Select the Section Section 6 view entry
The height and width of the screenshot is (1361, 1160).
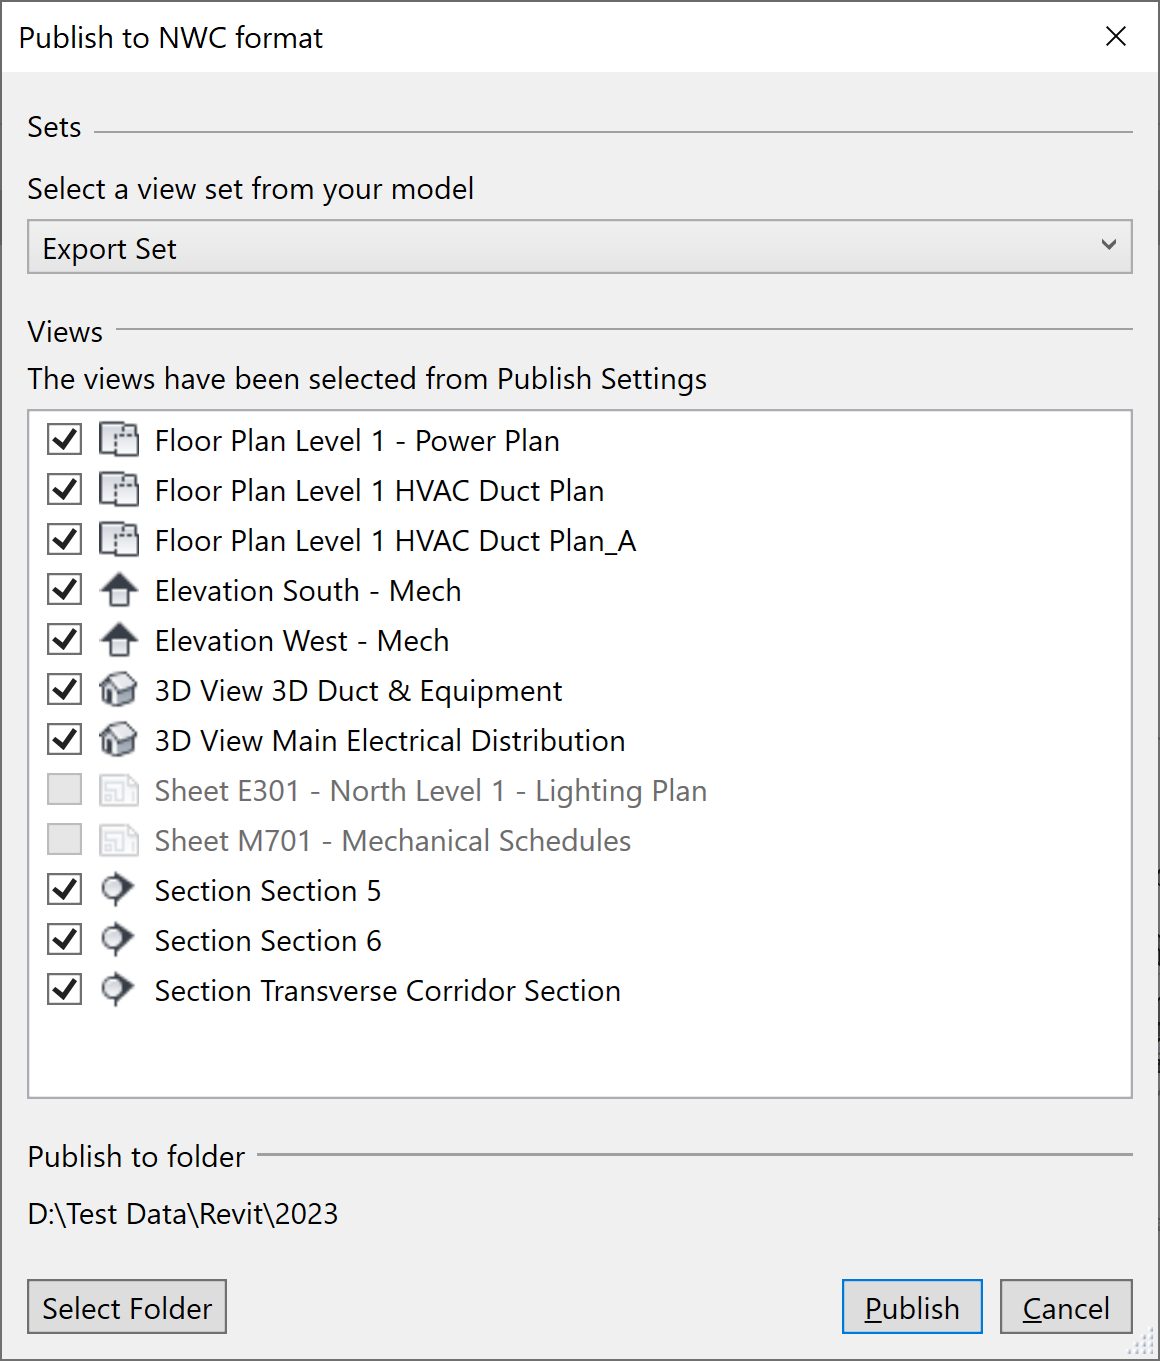coord(267,940)
